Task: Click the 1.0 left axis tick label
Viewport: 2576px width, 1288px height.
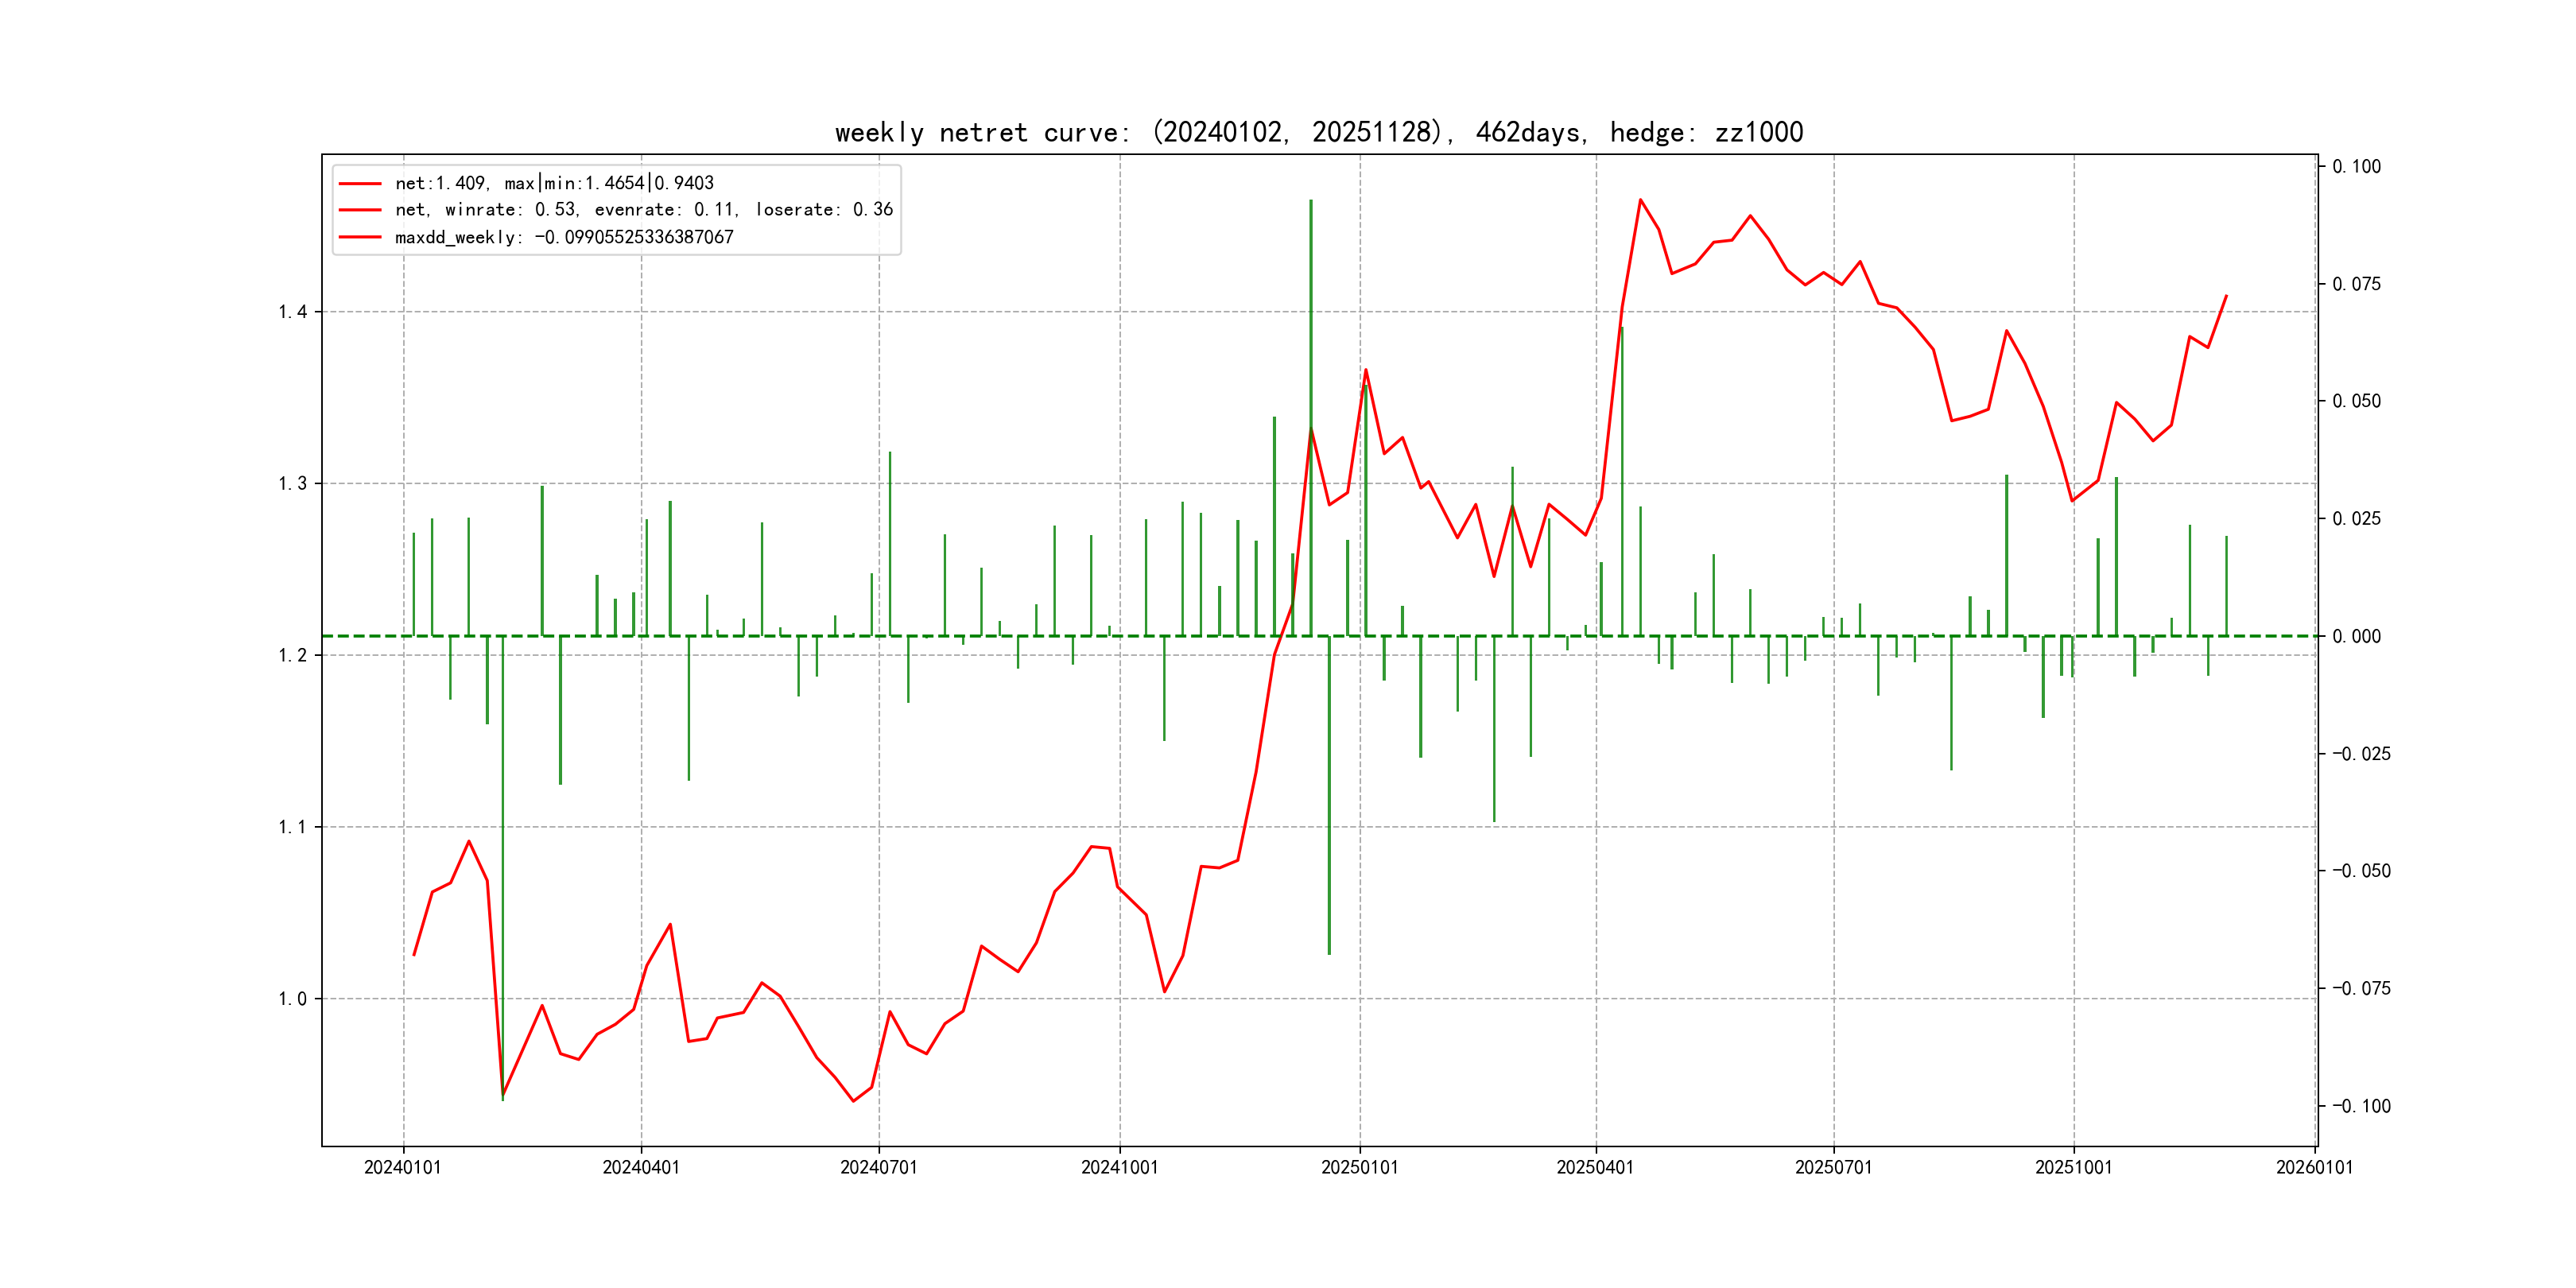Action: (x=292, y=999)
